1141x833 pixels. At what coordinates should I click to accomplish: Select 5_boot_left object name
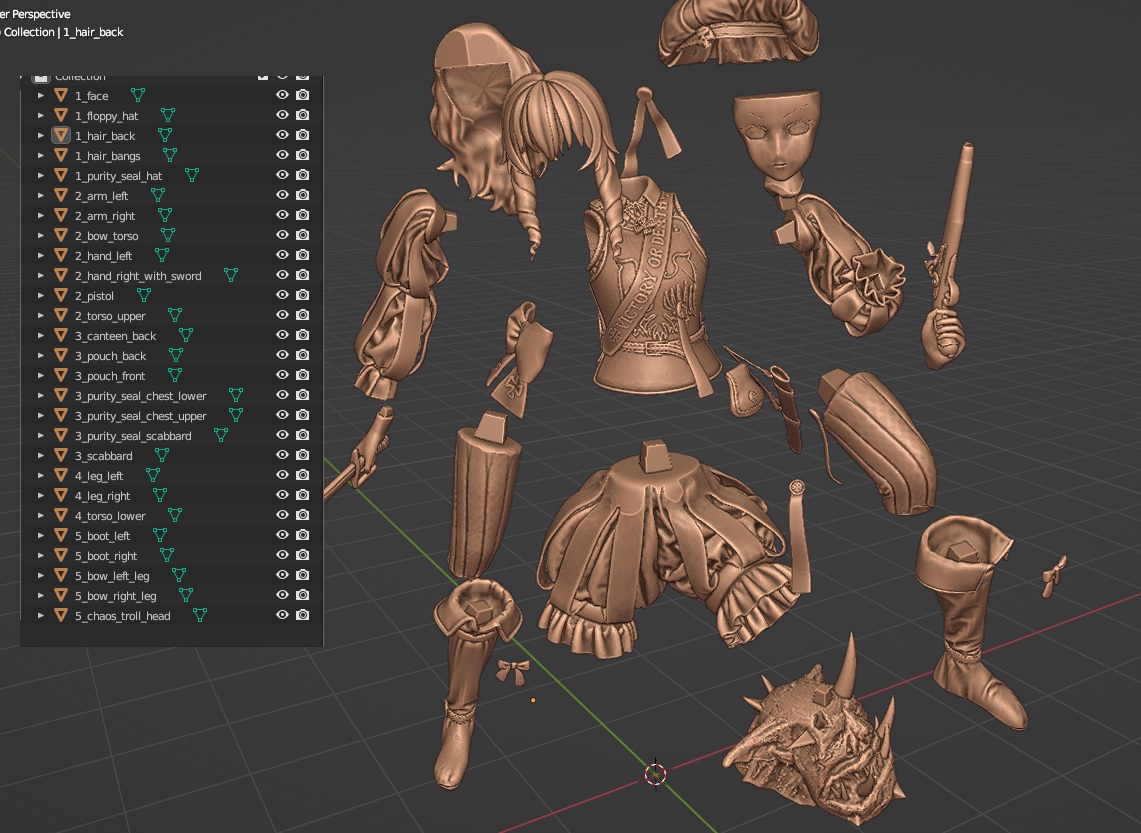(x=103, y=536)
